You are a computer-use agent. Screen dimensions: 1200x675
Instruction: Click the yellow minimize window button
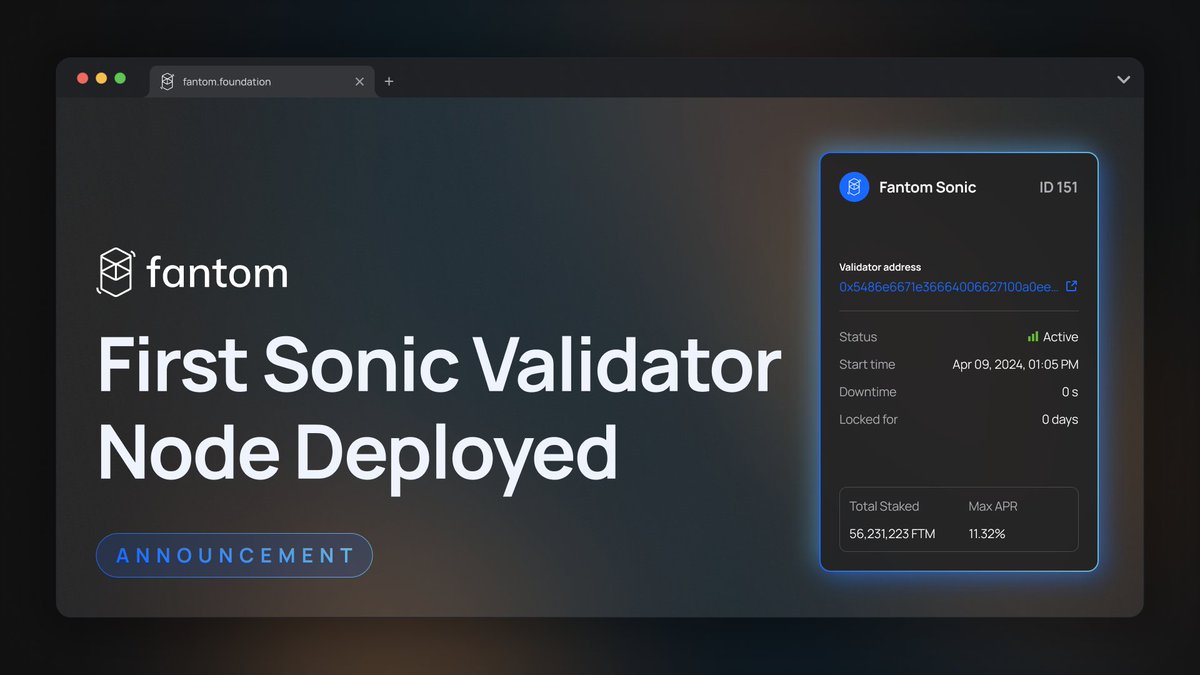(x=101, y=78)
